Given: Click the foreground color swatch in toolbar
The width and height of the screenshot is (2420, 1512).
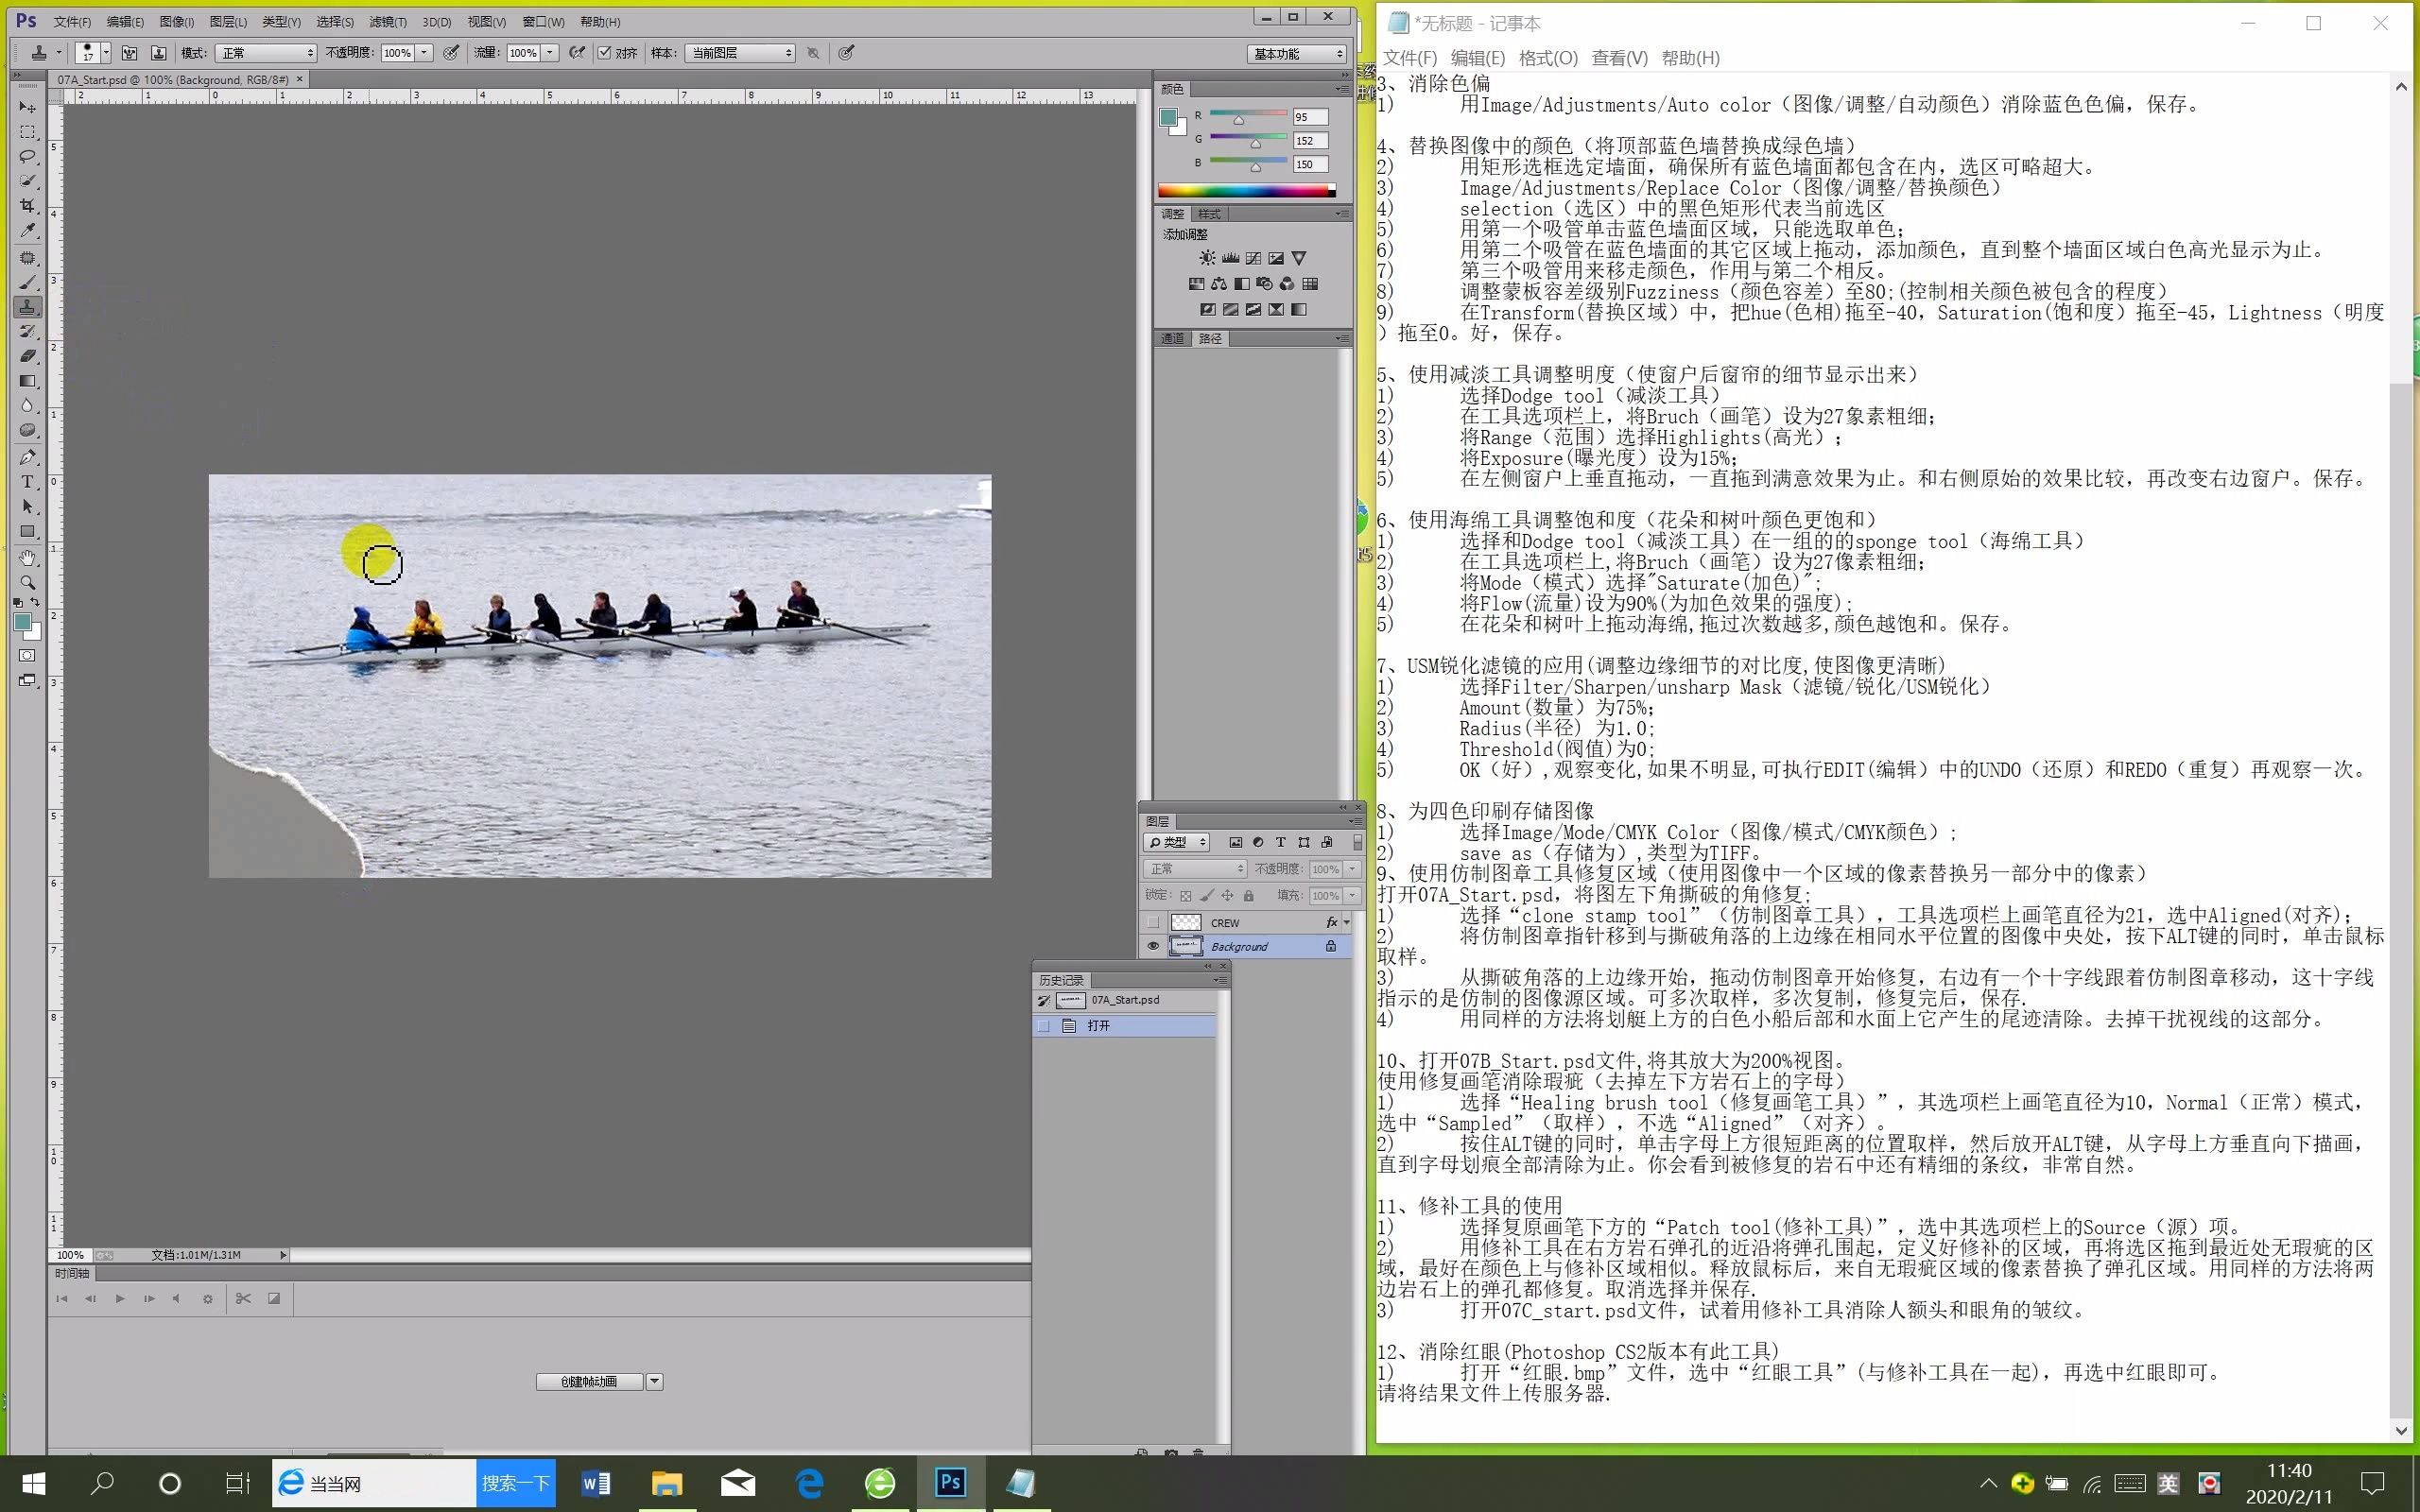Looking at the screenshot, I should point(22,622).
